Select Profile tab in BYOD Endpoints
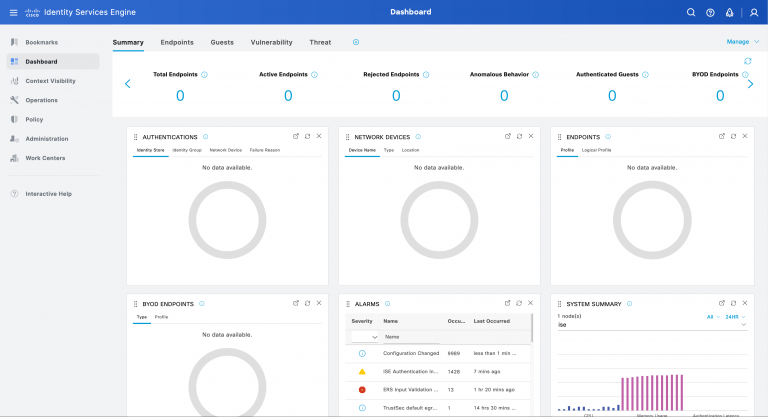This screenshot has width=768, height=417. (x=161, y=317)
